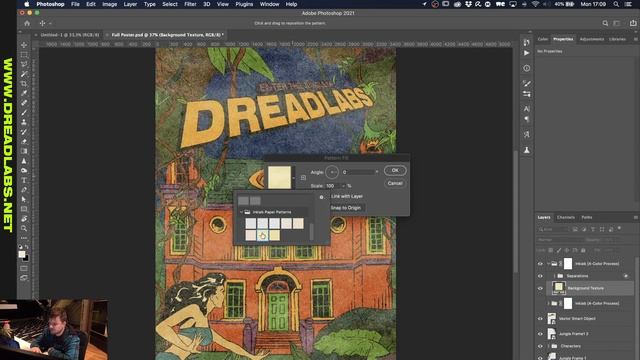Select the Lasso tool
This screenshot has height=360, width=640.
(x=24, y=64)
